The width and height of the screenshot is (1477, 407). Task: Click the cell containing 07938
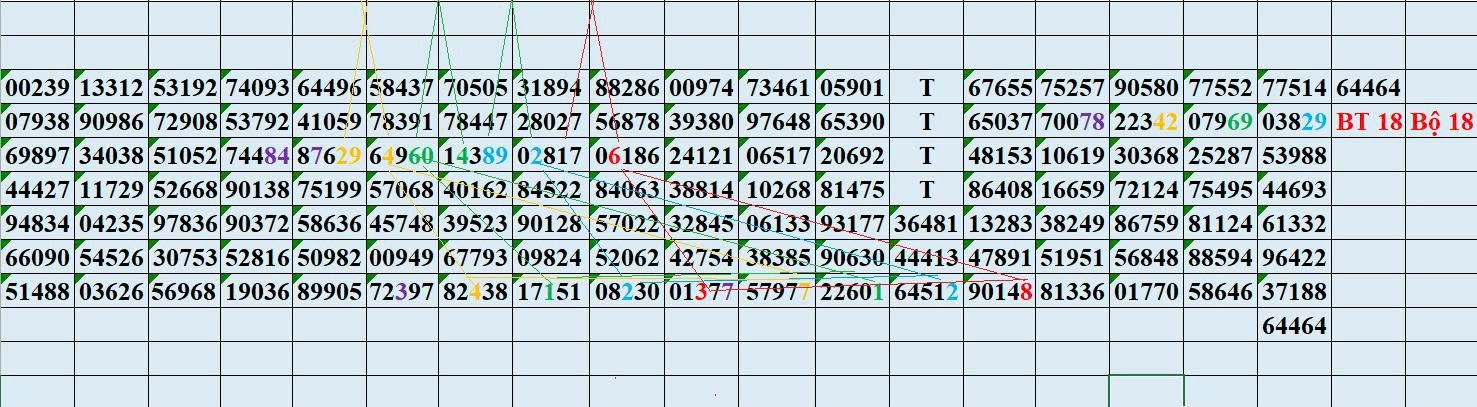37,122
